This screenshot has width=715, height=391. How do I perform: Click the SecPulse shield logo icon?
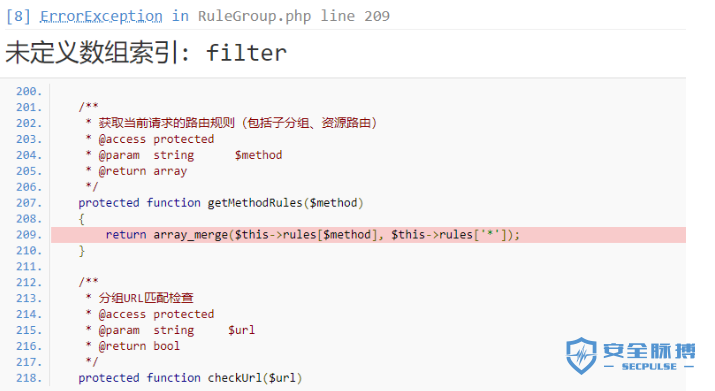point(581,356)
